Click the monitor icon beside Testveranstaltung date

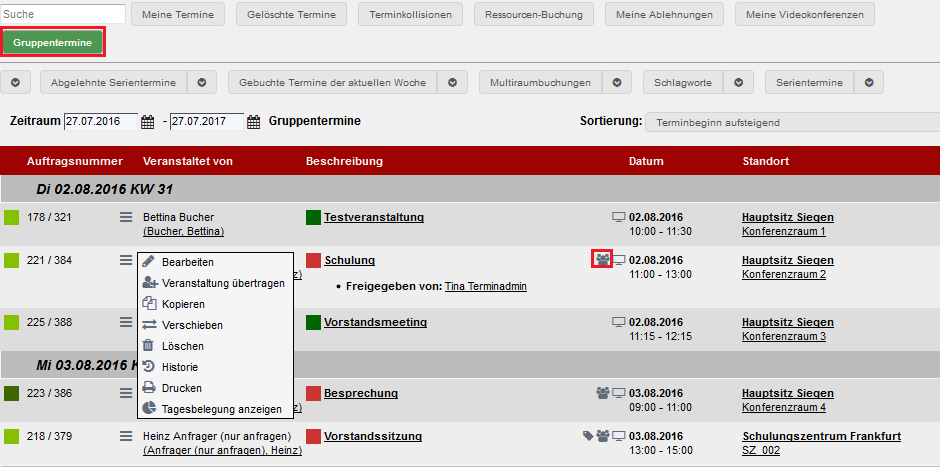click(x=618, y=217)
